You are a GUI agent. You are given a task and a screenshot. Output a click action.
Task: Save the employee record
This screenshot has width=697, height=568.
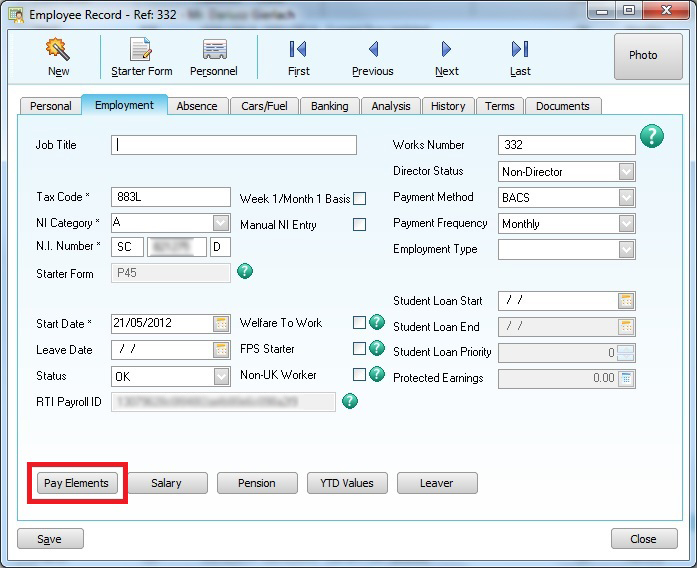click(50, 539)
